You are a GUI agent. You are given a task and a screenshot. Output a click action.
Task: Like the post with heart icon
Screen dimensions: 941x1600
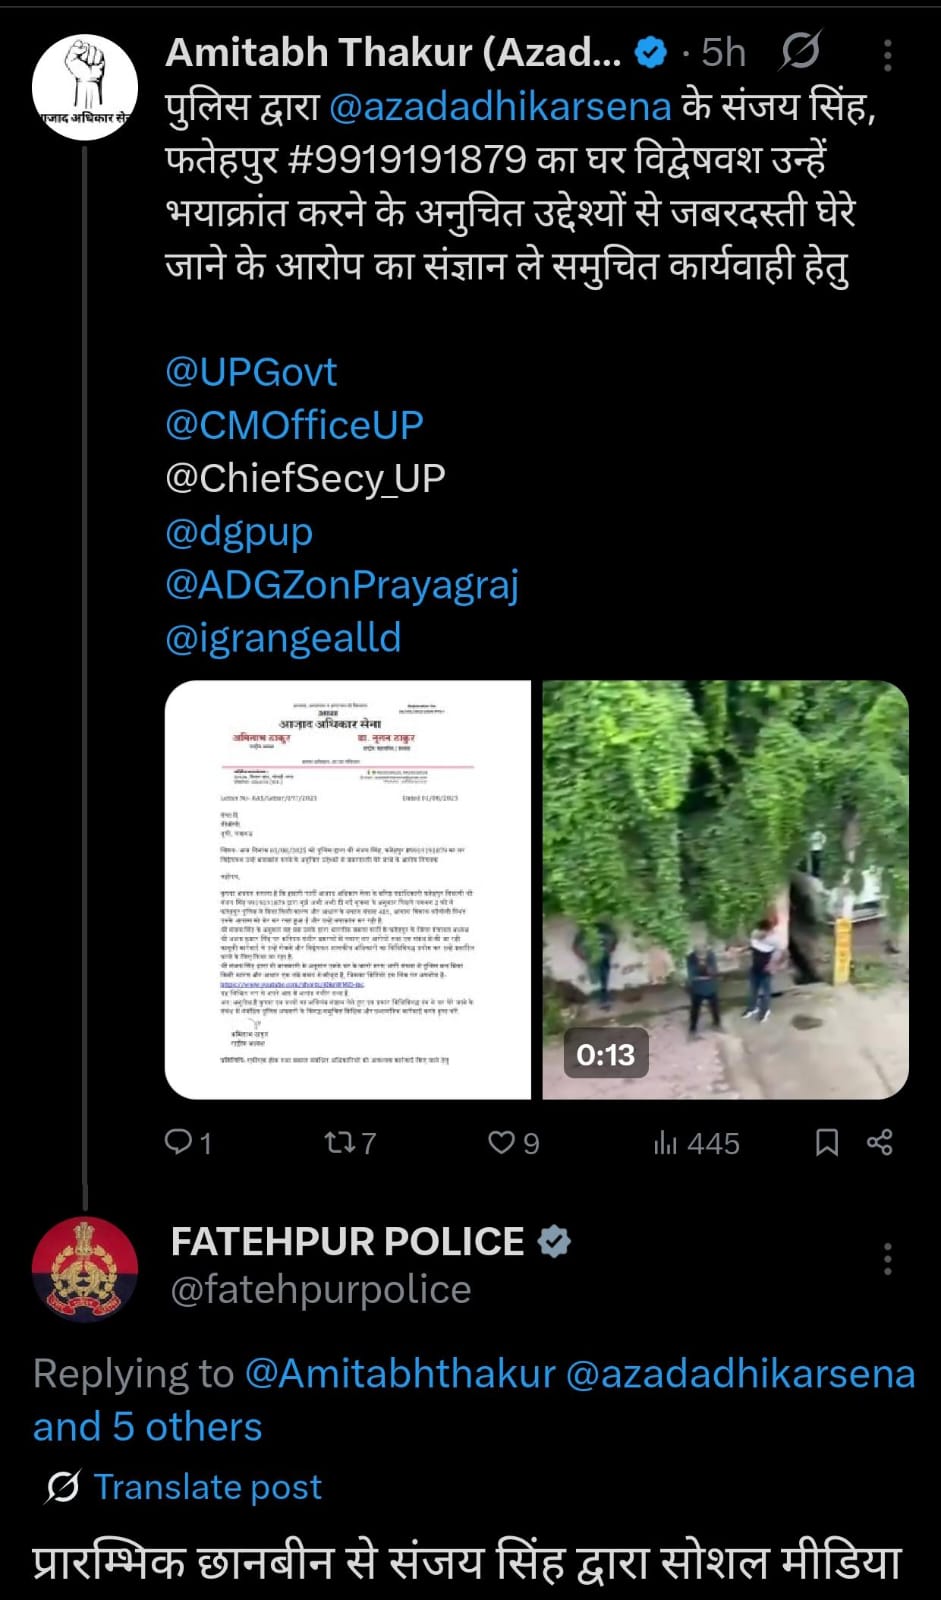500,1142
